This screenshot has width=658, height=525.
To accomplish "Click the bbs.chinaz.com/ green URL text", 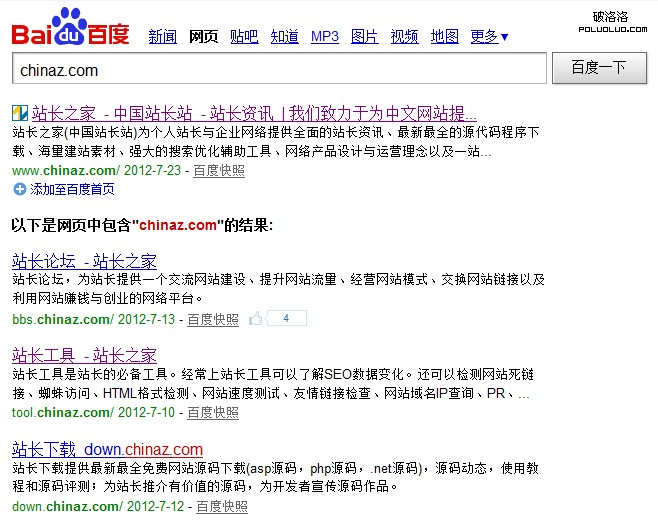I will point(63,319).
